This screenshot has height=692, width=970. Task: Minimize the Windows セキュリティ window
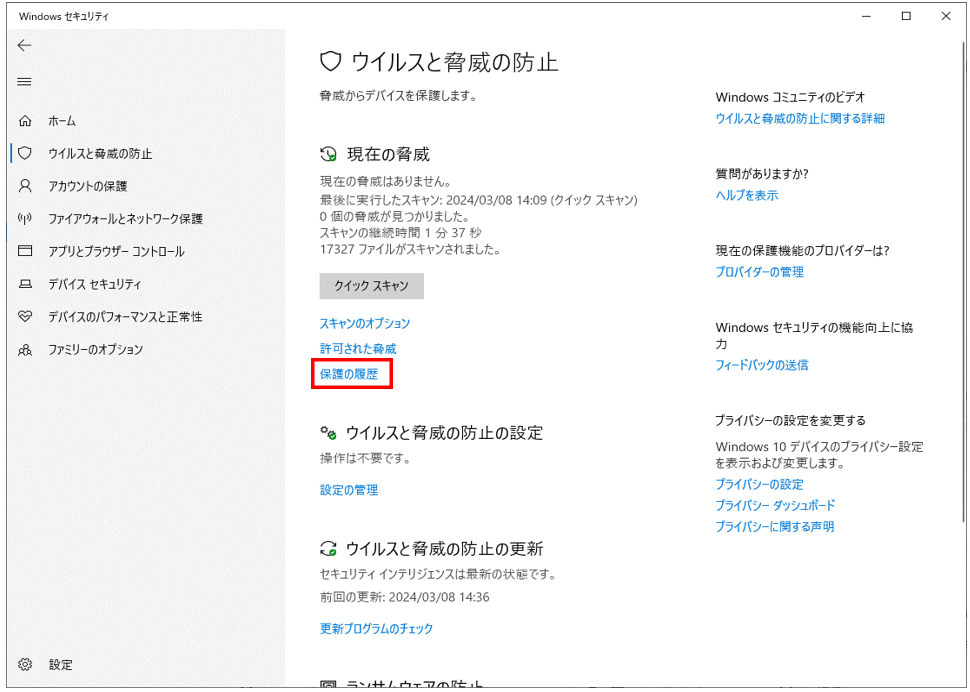coord(866,17)
